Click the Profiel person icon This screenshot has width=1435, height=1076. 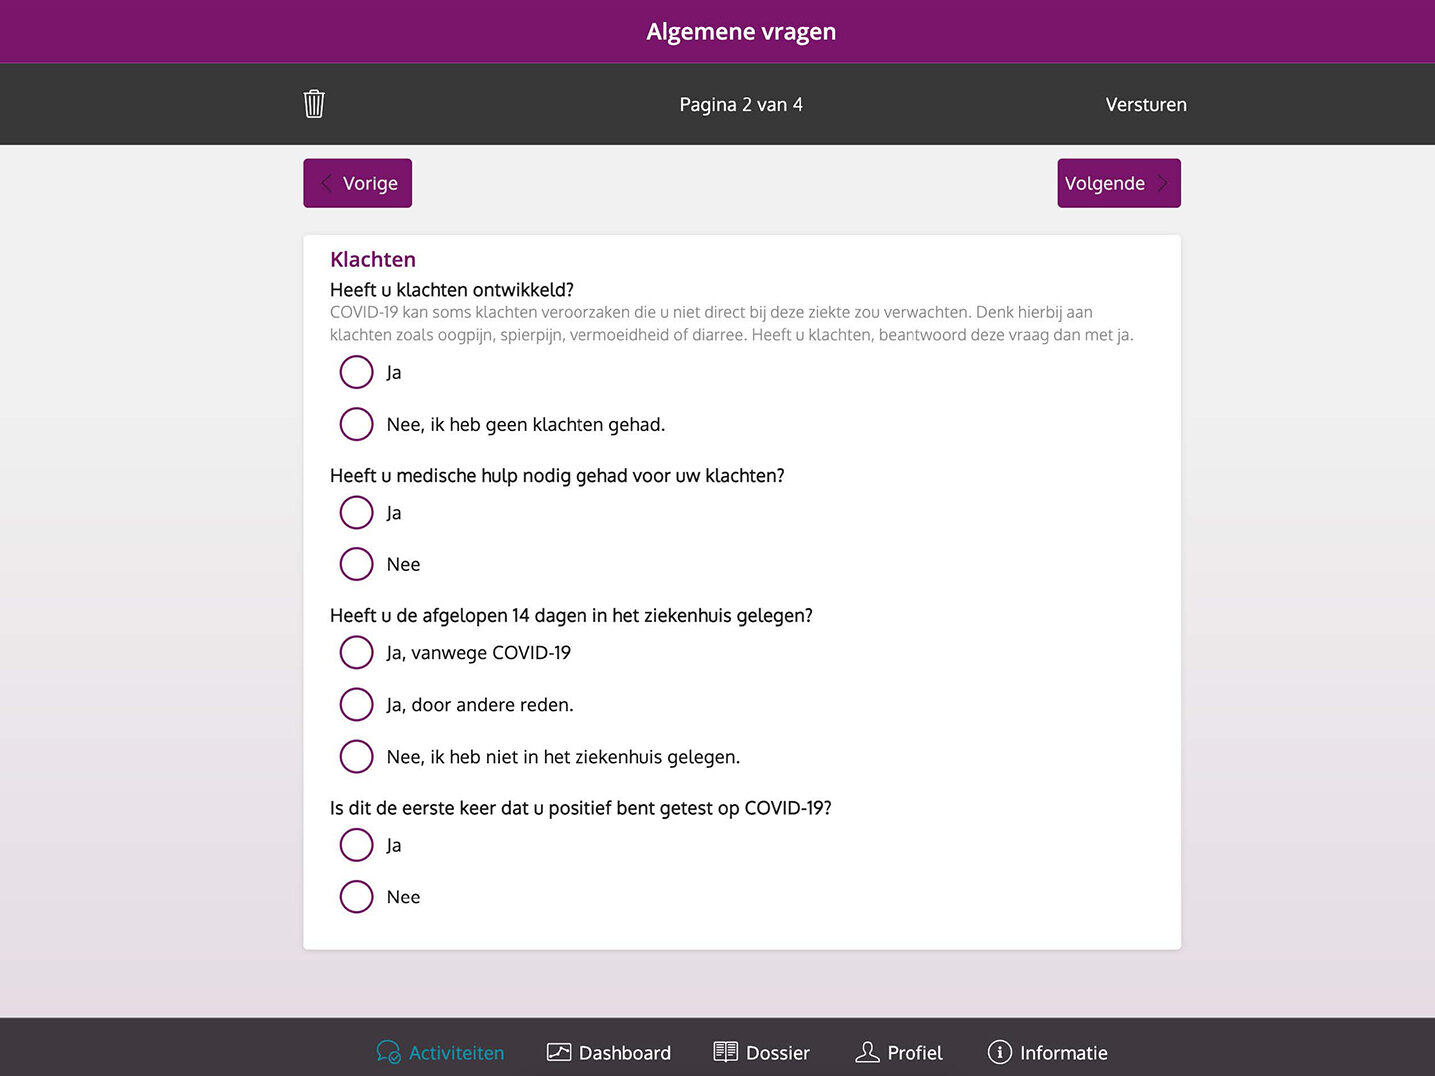click(867, 1052)
